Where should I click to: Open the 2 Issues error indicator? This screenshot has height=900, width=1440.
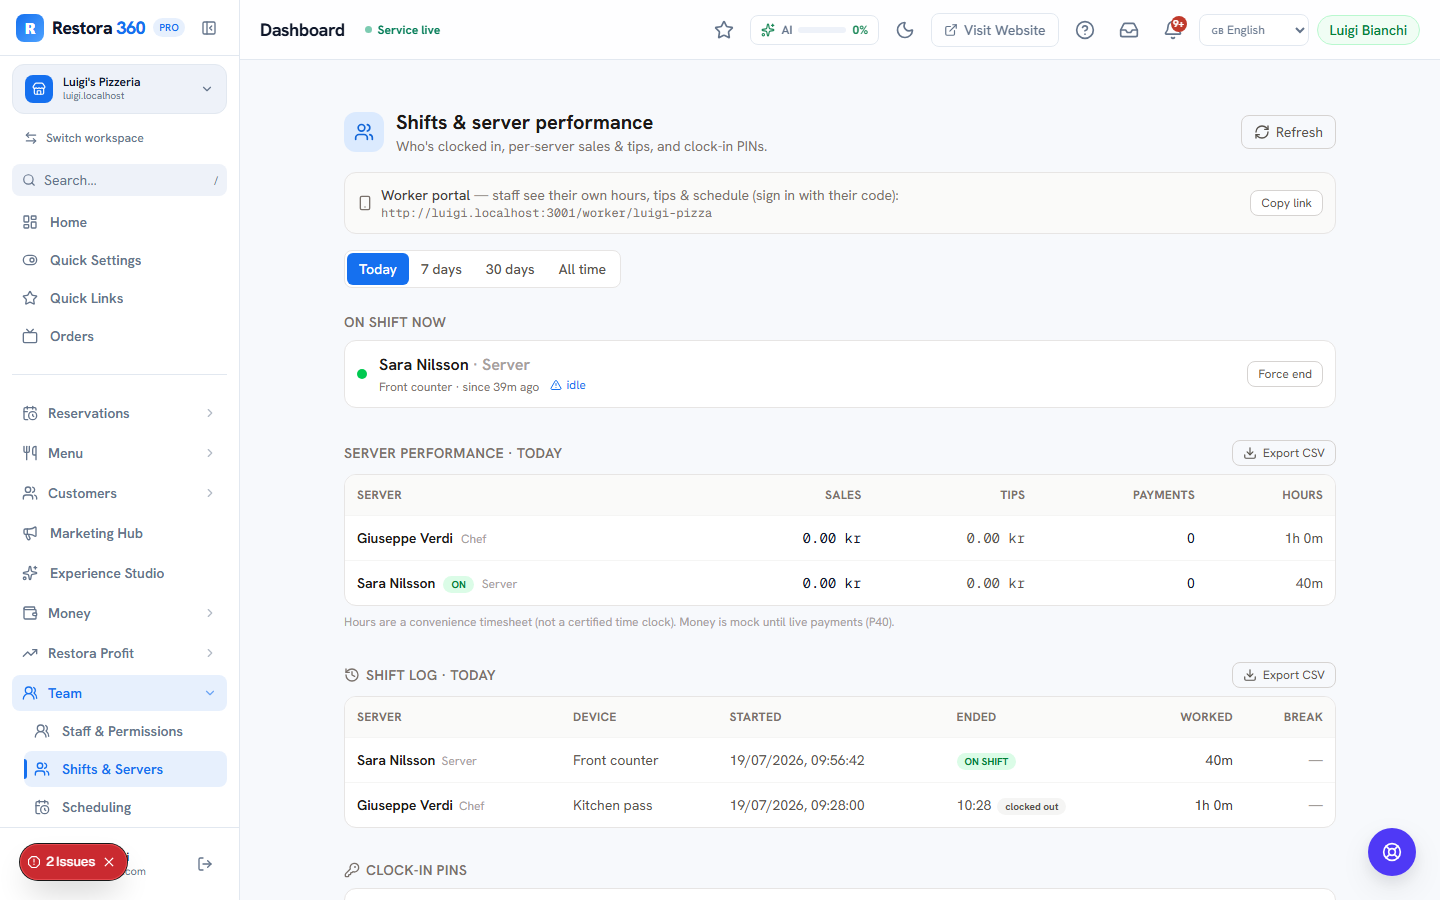click(63, 862)
